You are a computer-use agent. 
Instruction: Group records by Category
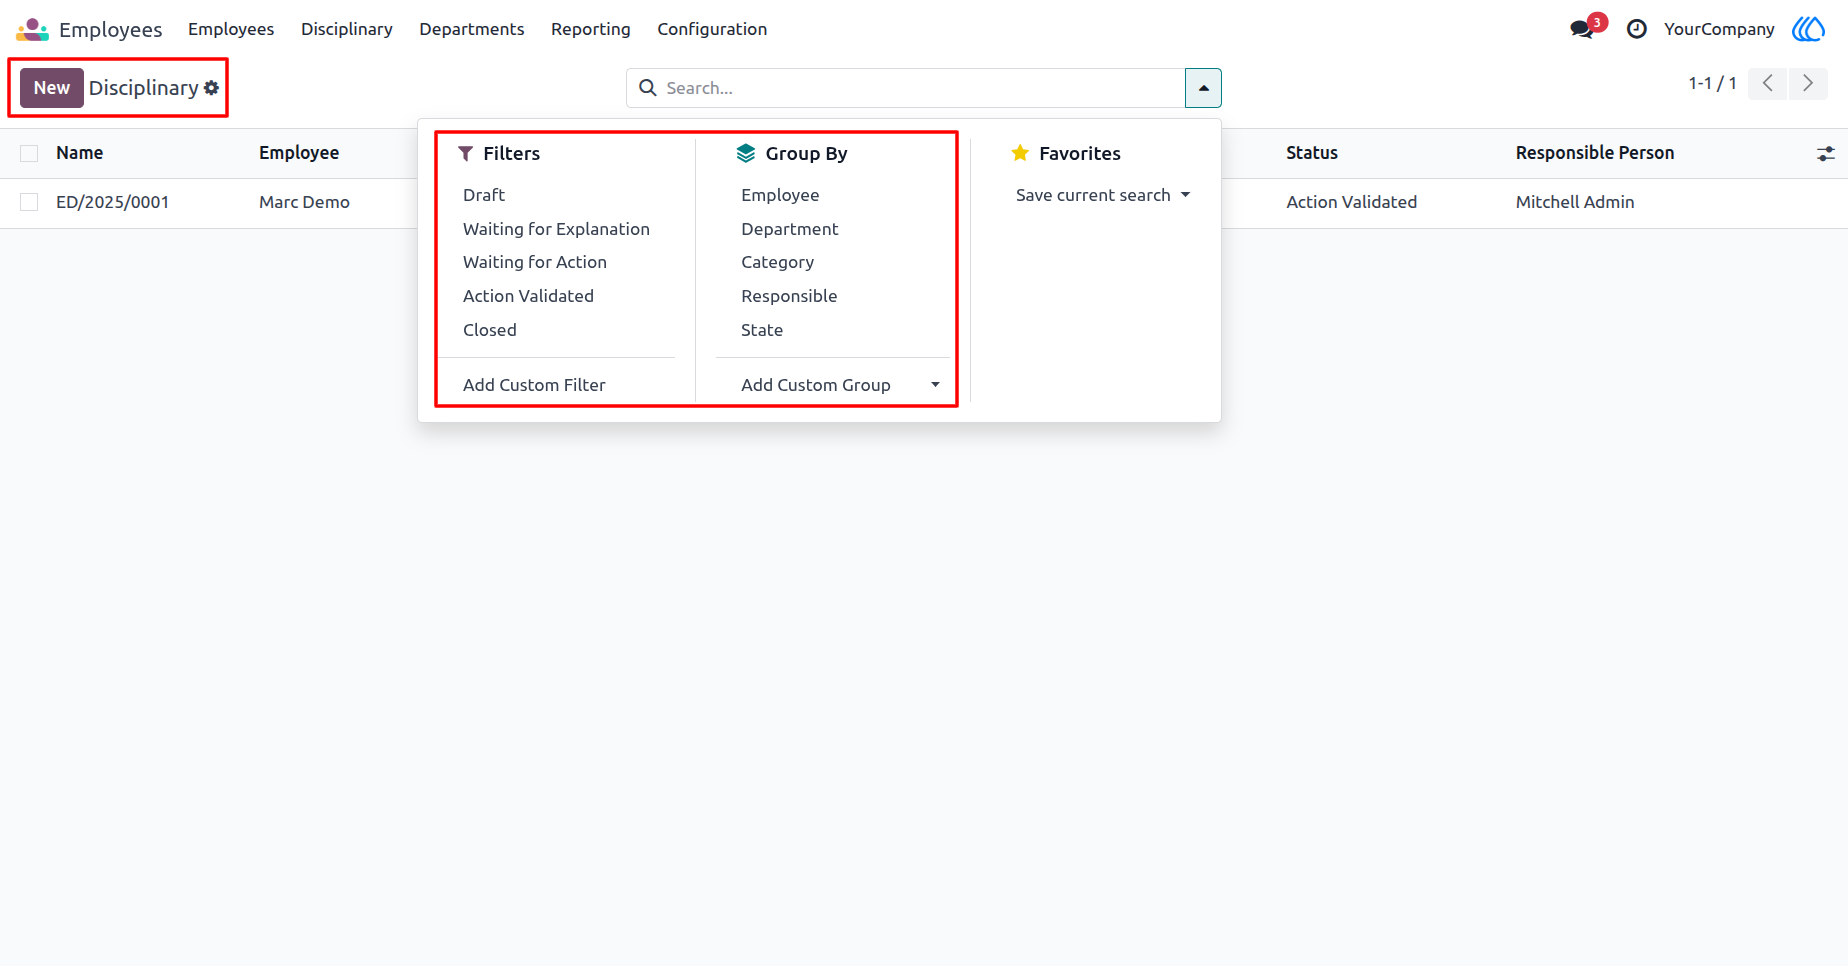point(778,262)
